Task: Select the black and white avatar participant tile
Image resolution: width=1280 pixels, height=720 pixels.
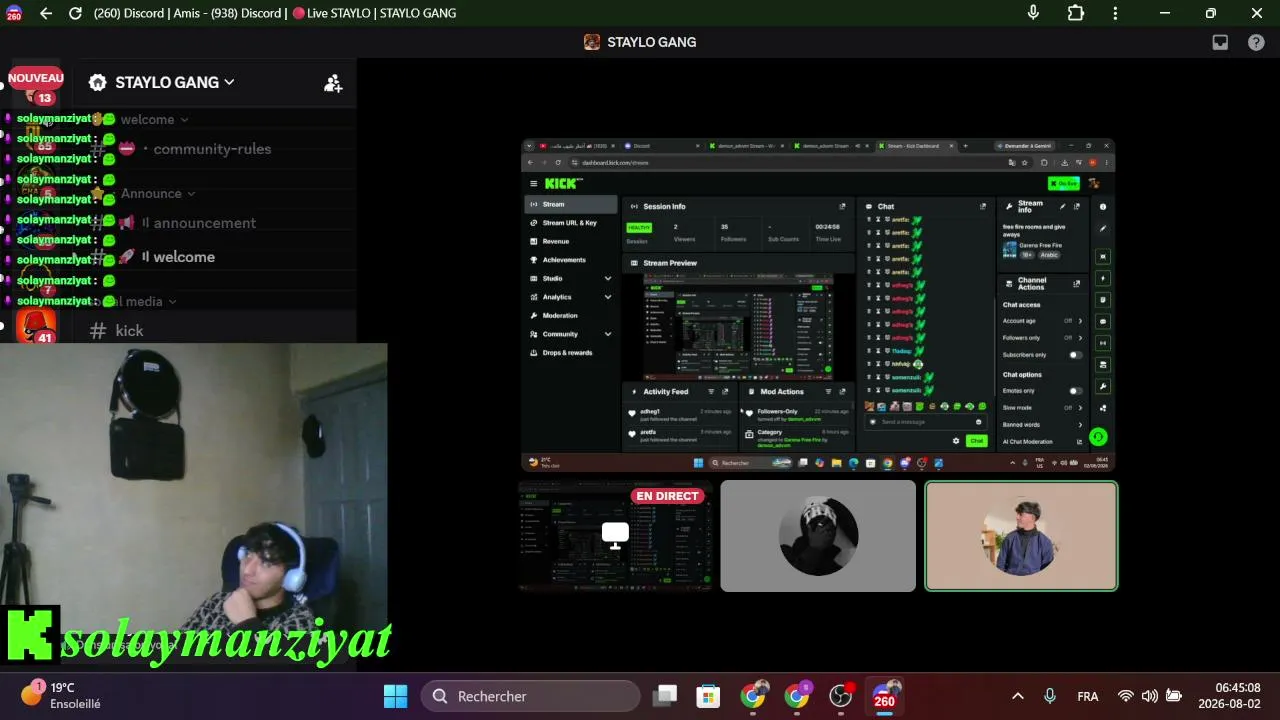Action: point(818,536)
